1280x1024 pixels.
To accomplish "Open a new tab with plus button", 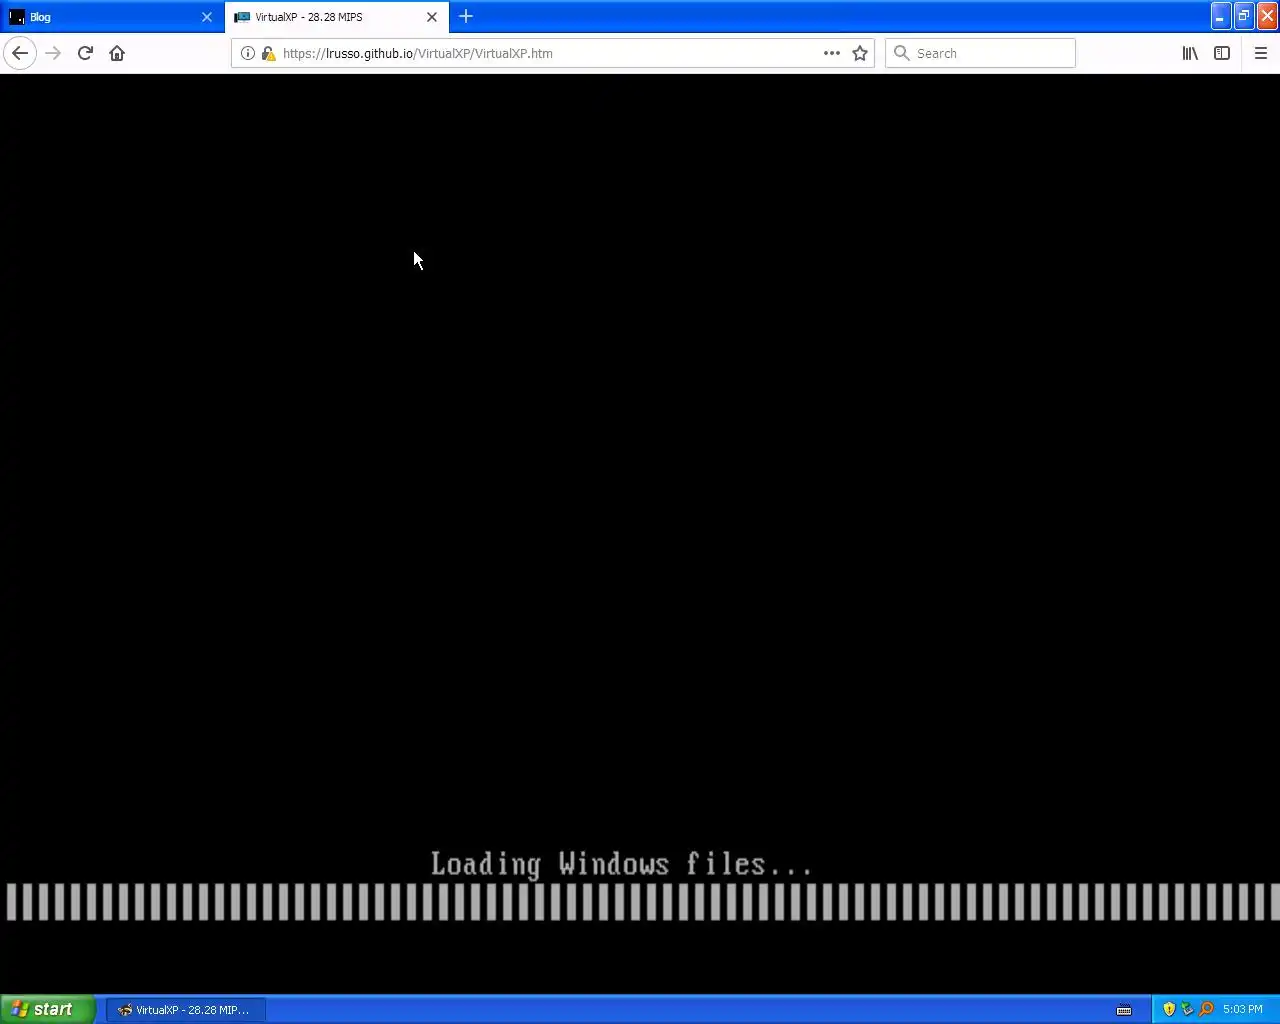I will tap(466, 17).
